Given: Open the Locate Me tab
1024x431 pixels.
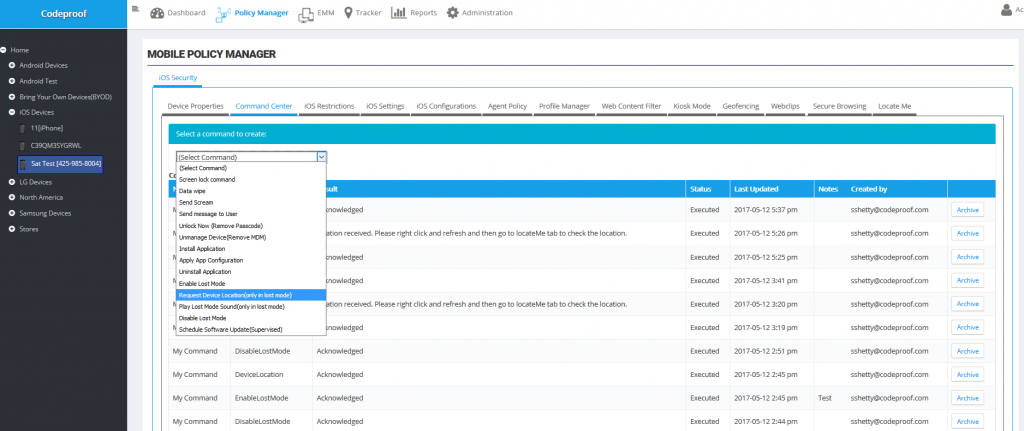Looking at the screenshot, I should 894,106.
